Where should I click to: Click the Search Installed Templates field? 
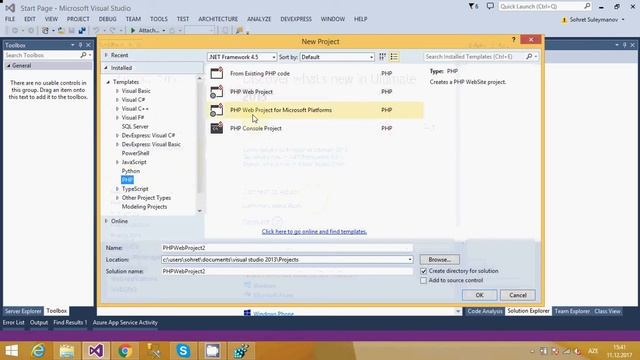[x=475, y=57]
